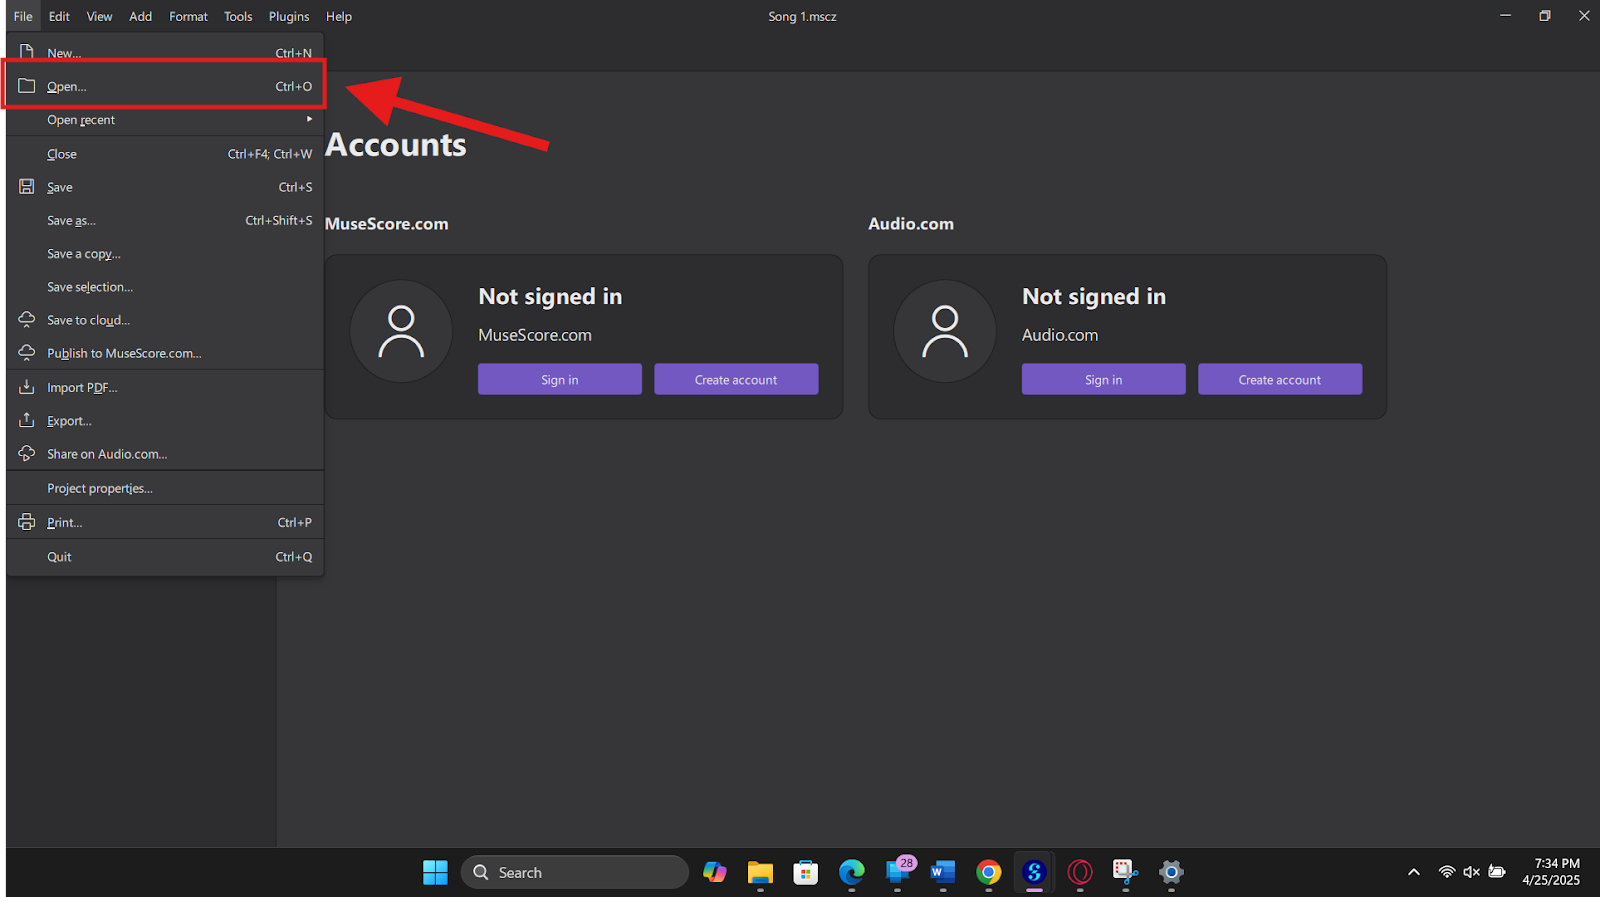Screen dimensions: 1600x897
Task: Choose Quit from the File menu
Action: point(165,557)
